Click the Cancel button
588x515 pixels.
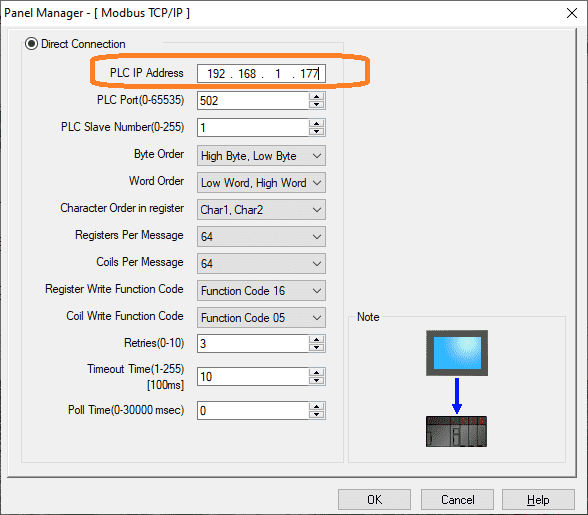457,500
